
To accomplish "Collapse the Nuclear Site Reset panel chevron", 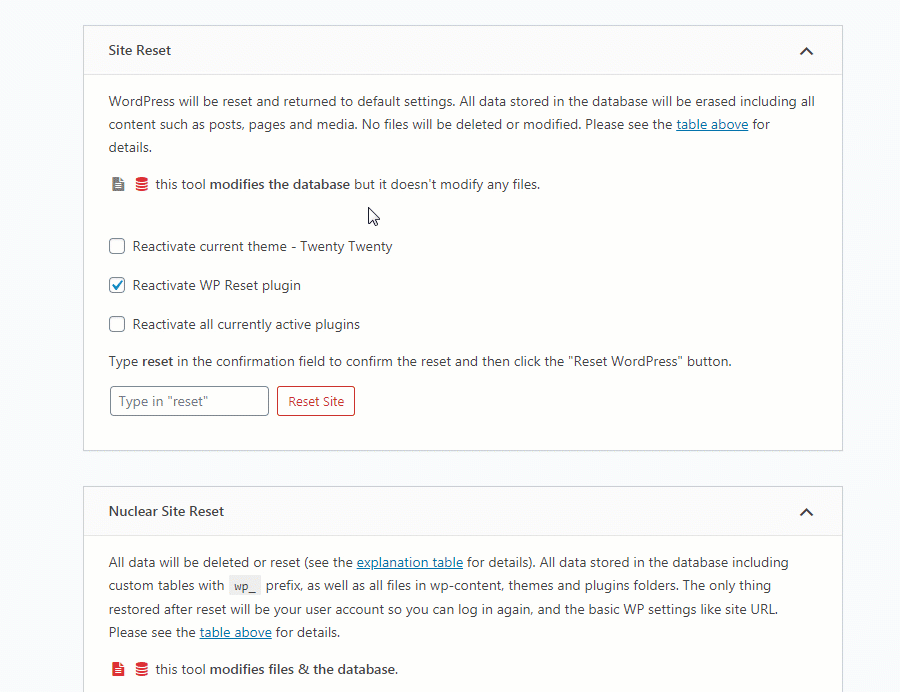I will coord(806,512).
